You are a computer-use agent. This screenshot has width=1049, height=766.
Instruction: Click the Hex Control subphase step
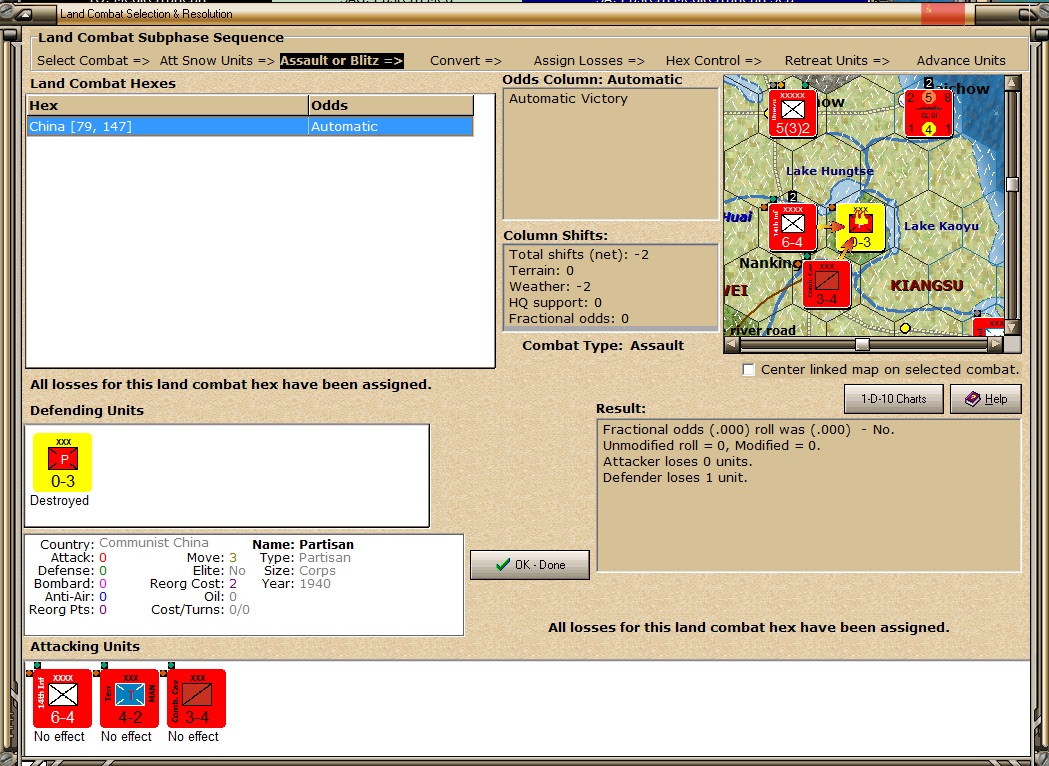[713, 61]
